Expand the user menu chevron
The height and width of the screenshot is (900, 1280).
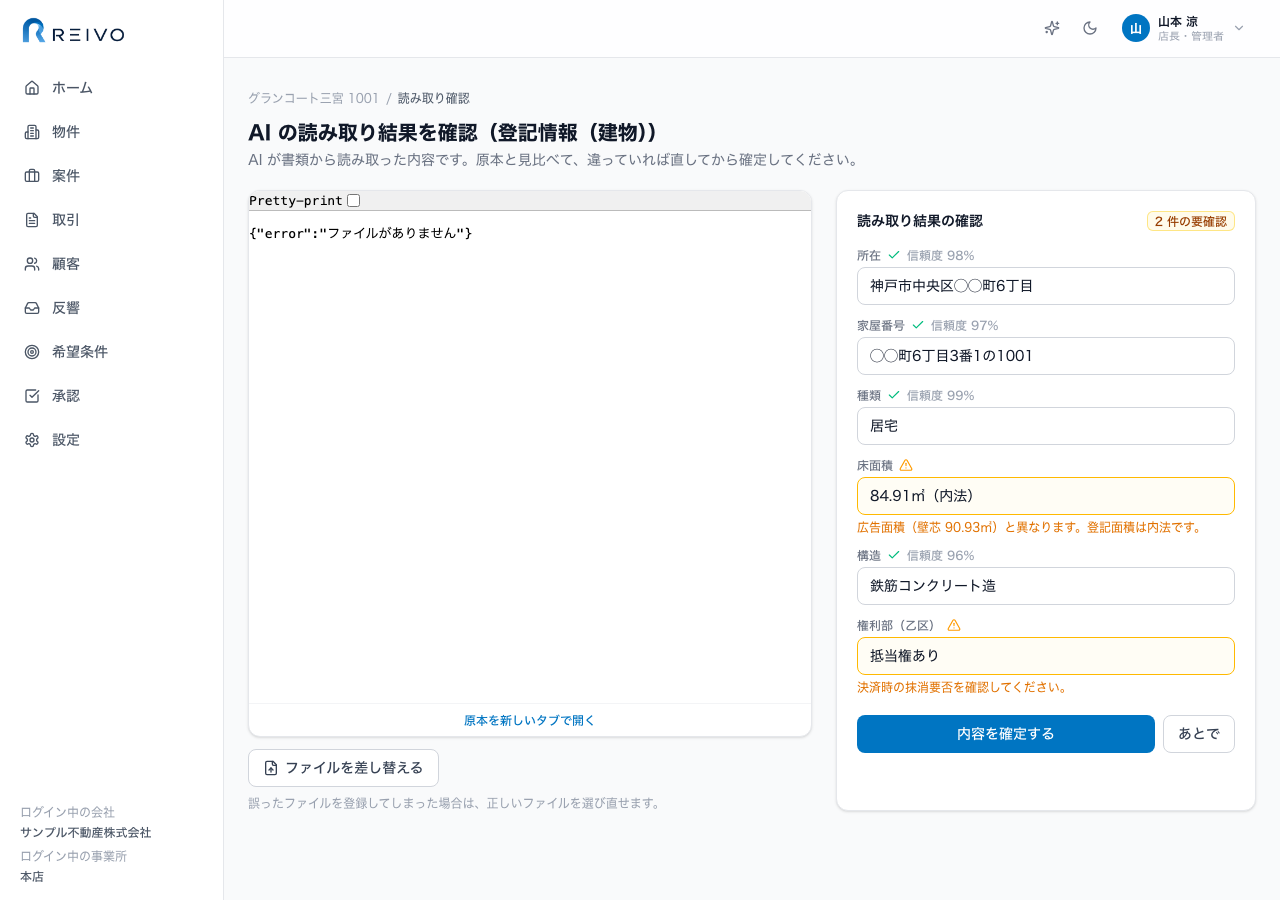pyautogui.click(x=1239, y=28)
